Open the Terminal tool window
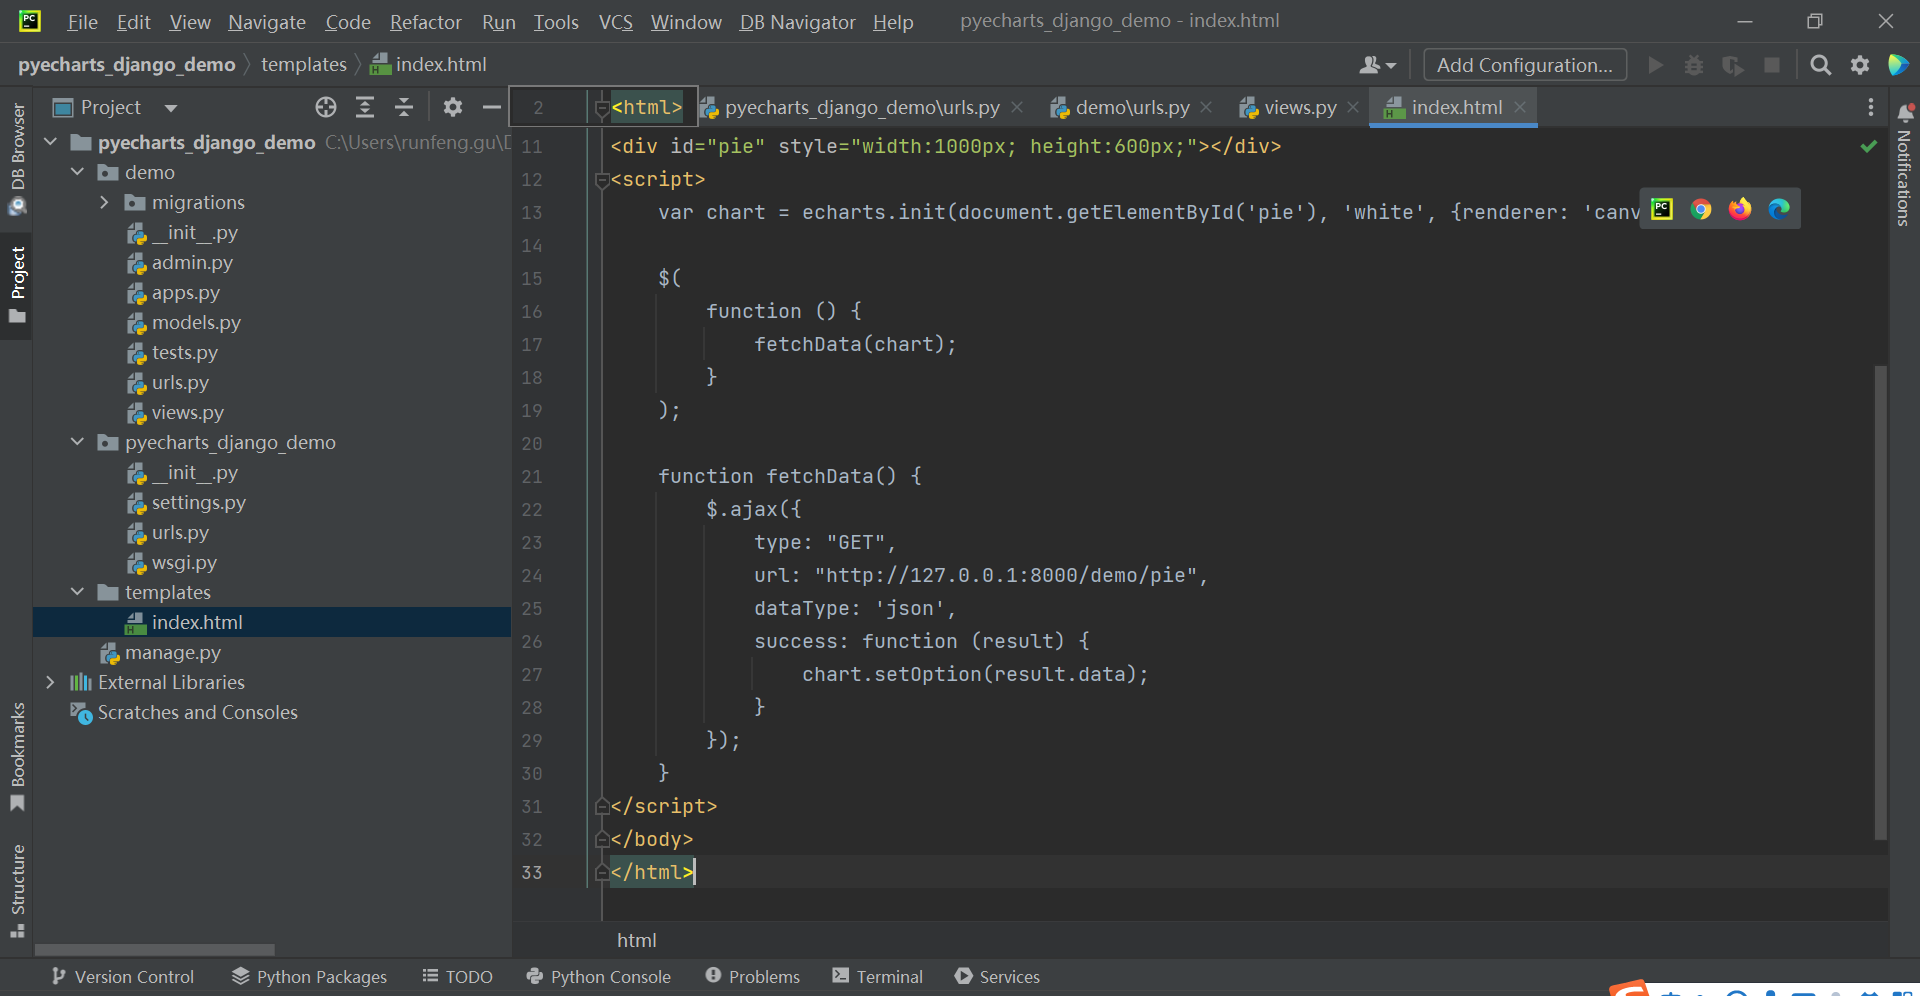 (877, 977)
